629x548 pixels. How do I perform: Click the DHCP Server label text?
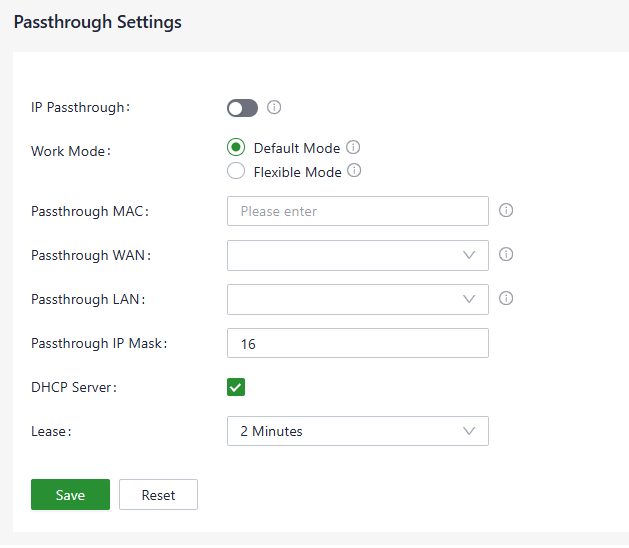tap(74, 387)
